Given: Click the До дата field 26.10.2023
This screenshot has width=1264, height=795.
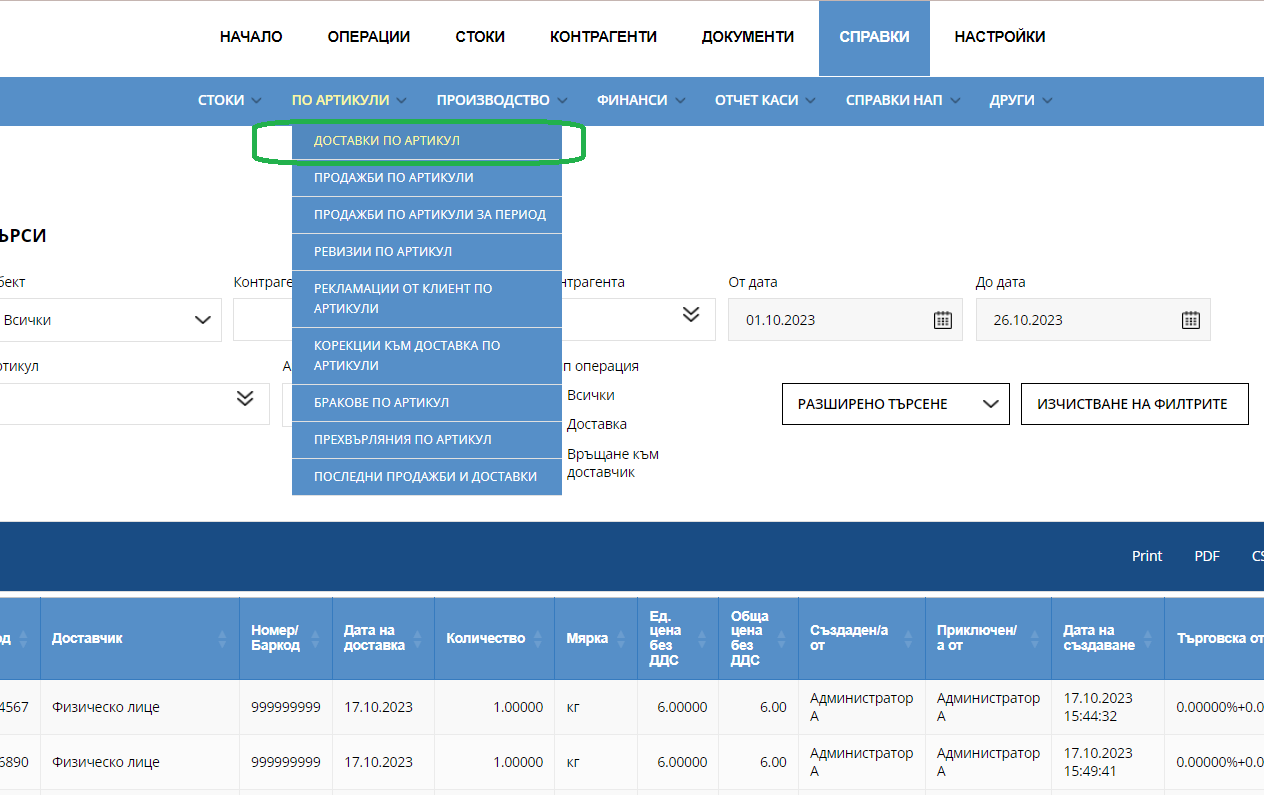Looking at the screenshot, I should [x=1093, y=320].
